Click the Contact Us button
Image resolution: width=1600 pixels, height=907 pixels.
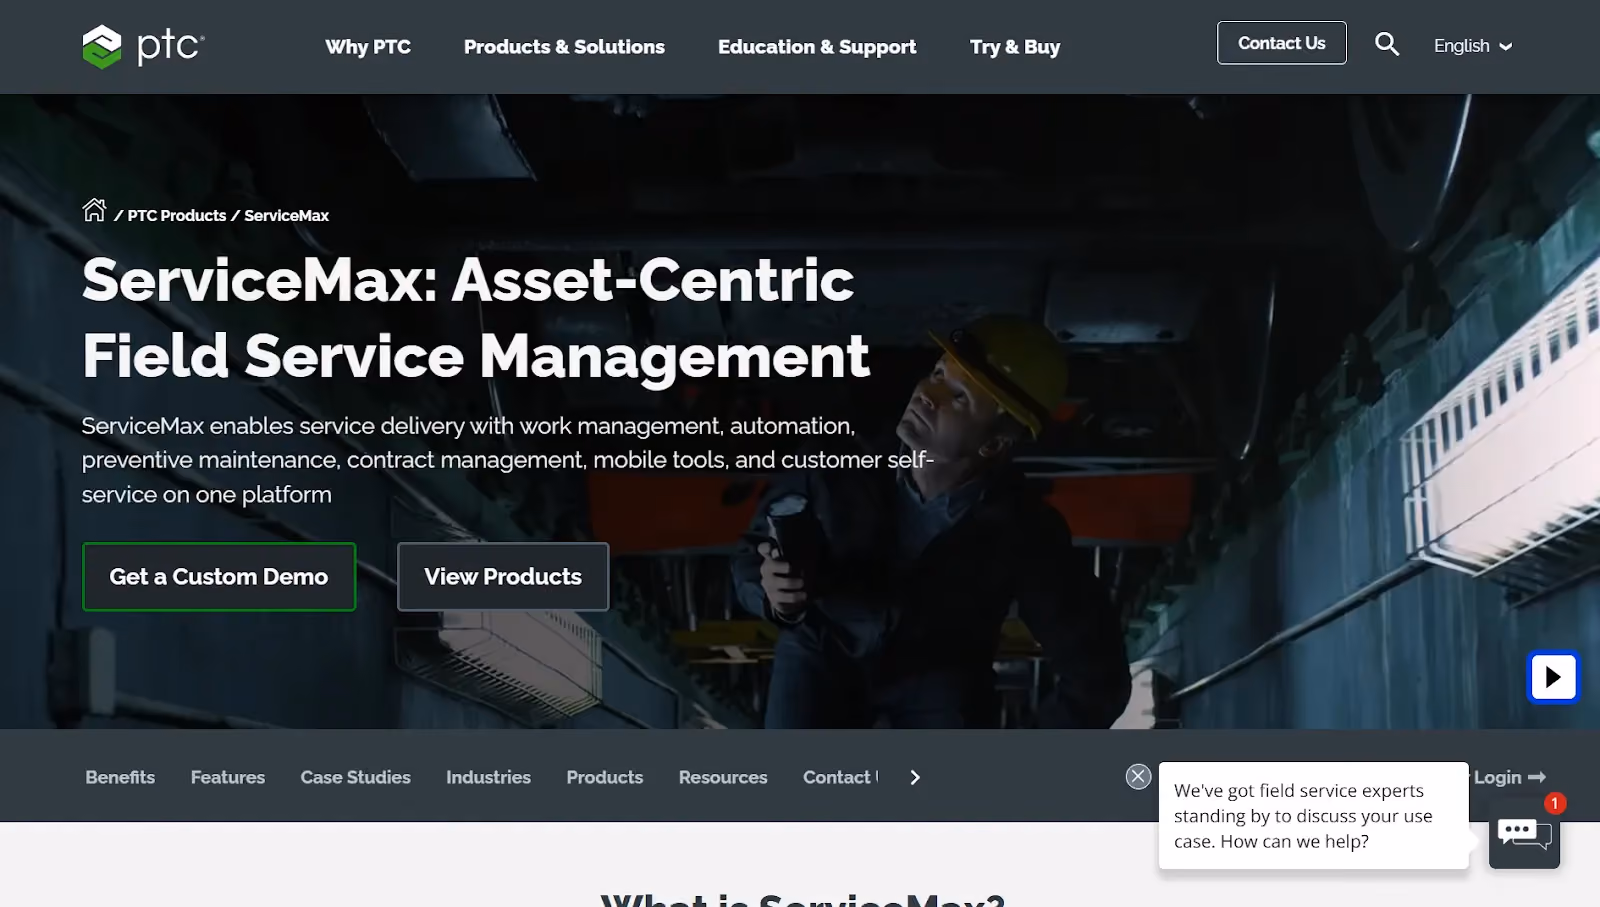point(1282,43)
